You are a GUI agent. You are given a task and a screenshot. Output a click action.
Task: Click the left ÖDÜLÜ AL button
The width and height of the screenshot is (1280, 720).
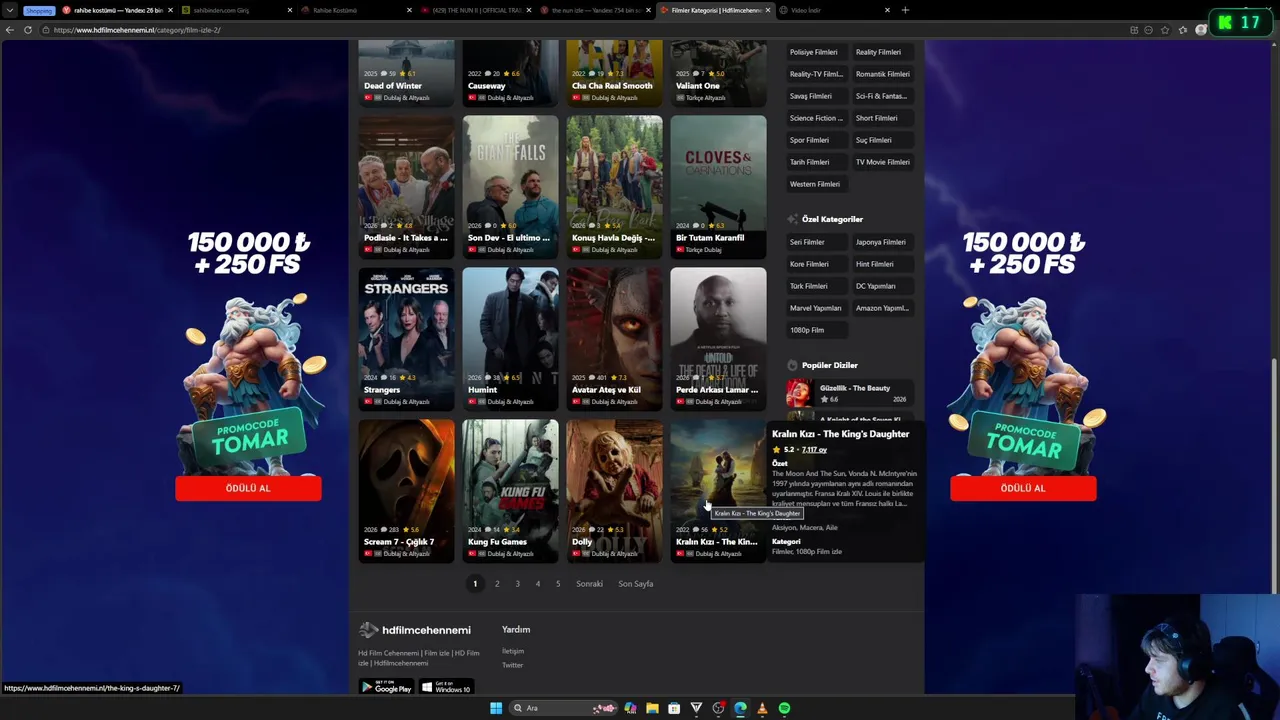click(x=248, y=488)
